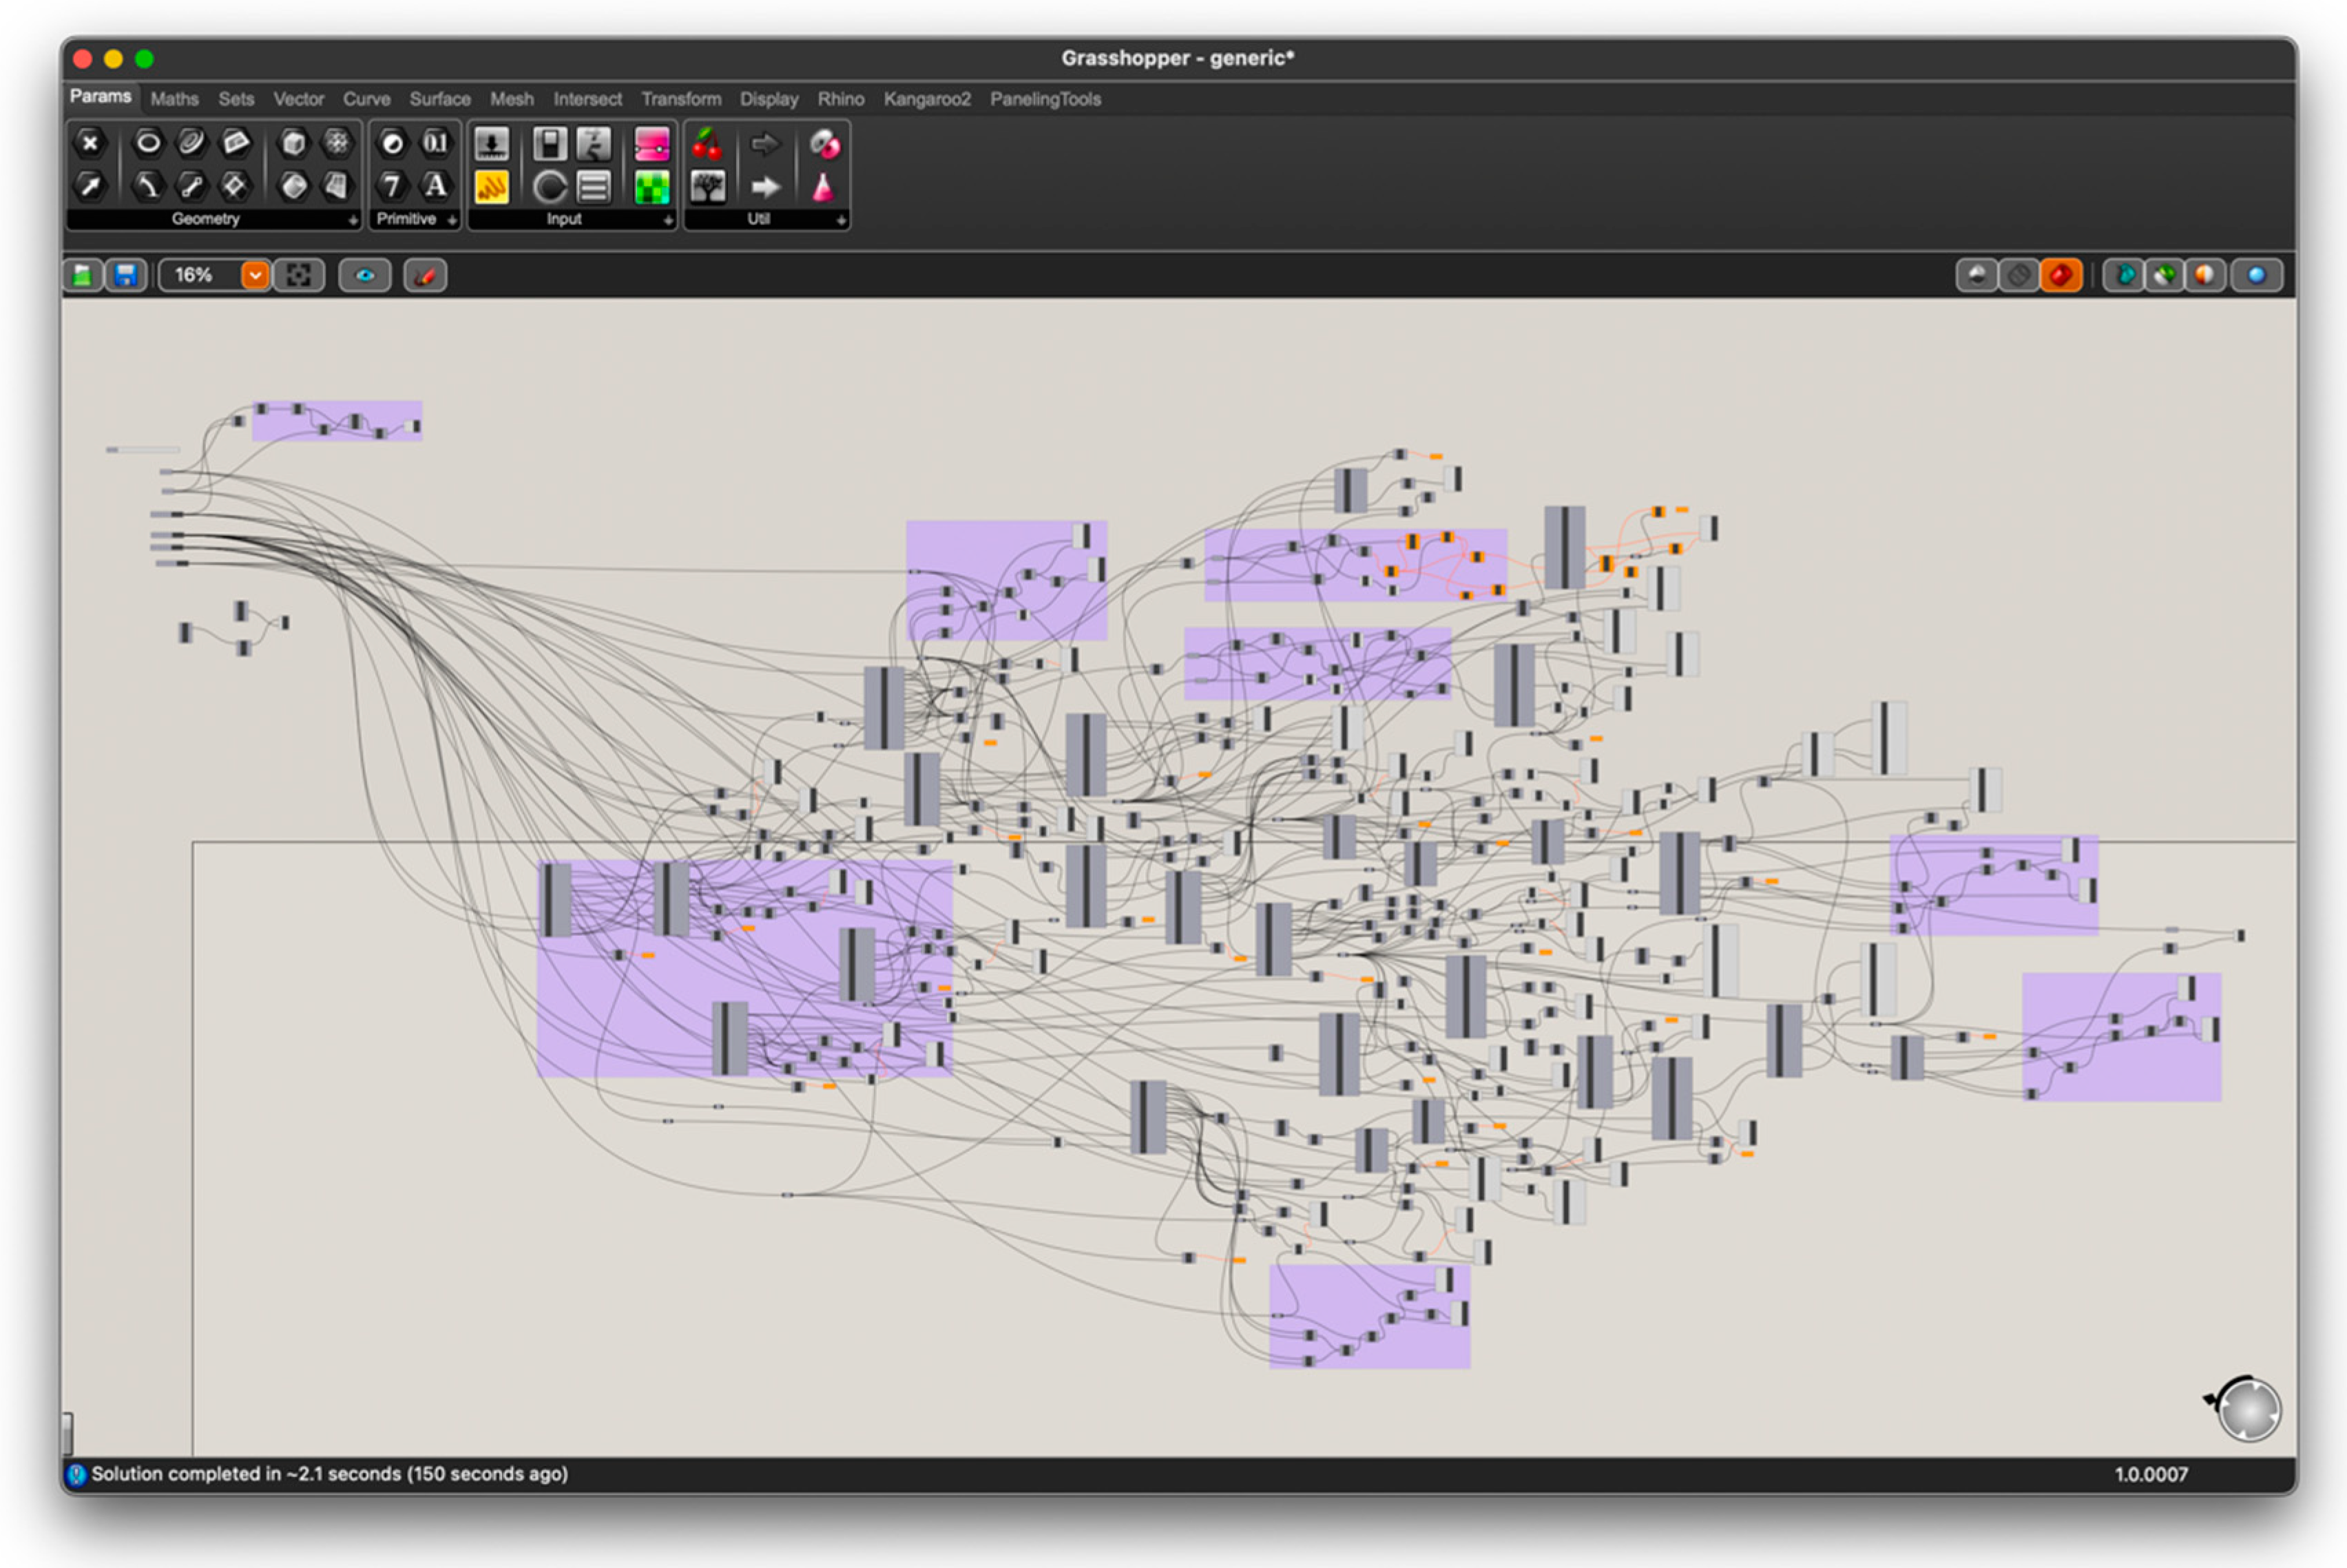Open the green checkered image sampler icon
The height and width of the screenshot is (1568, 2347).
(651, 187)
